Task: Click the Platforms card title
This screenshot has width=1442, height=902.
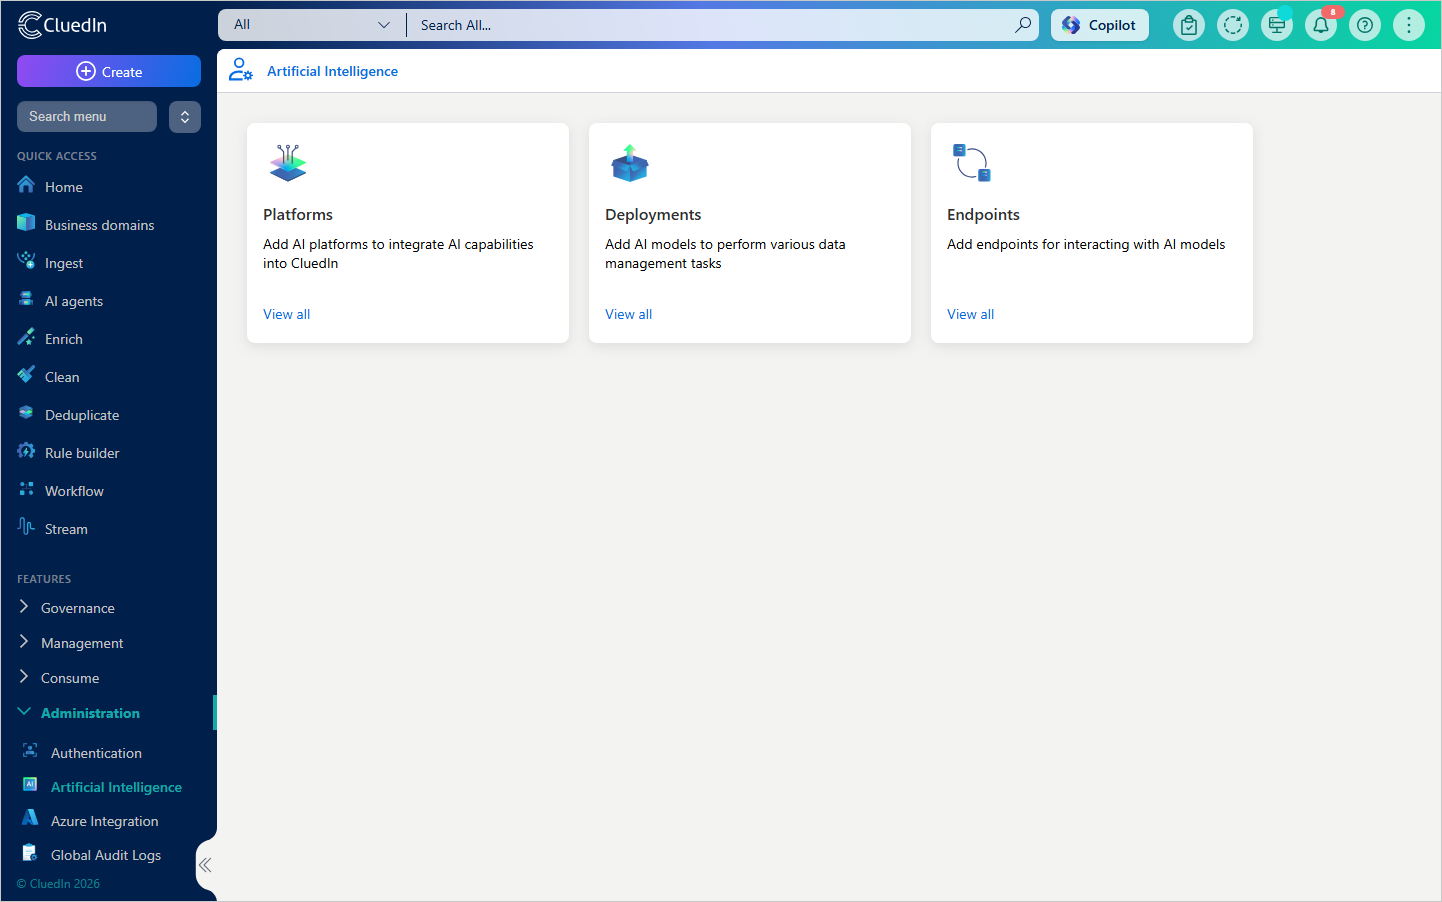Action: click(x=298, y=214)
